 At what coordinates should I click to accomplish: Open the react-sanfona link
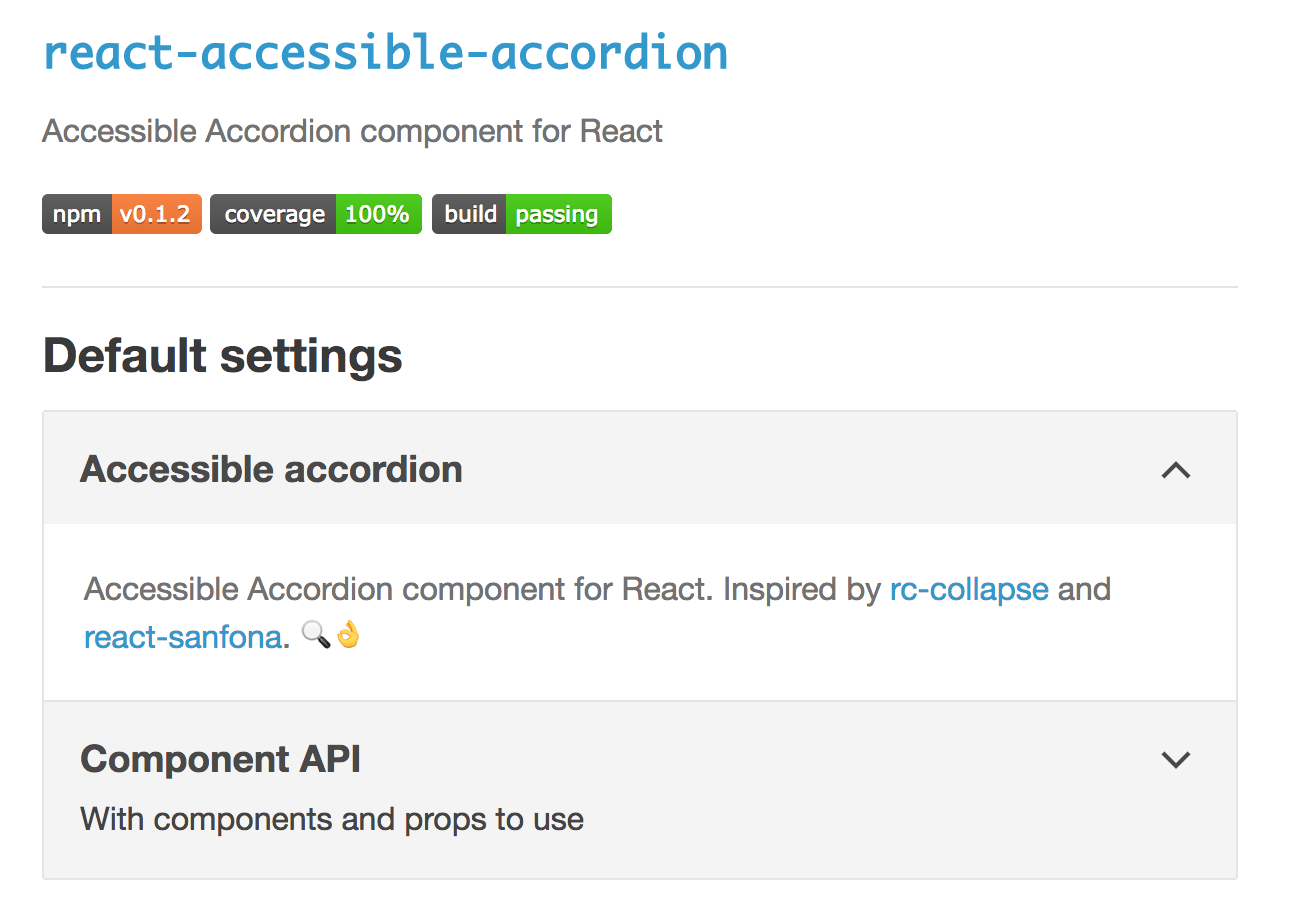184,636
